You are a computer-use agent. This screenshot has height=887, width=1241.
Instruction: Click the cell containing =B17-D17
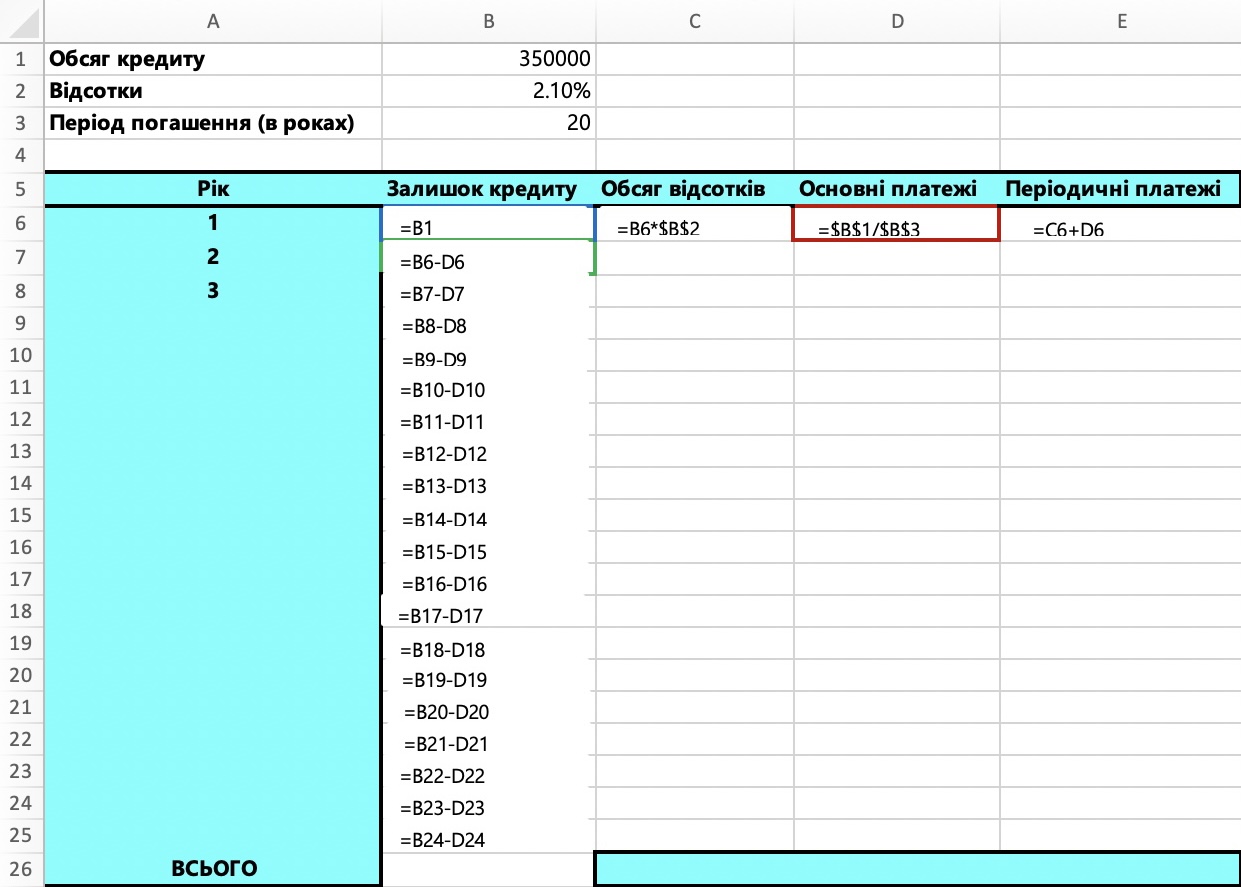489,613
